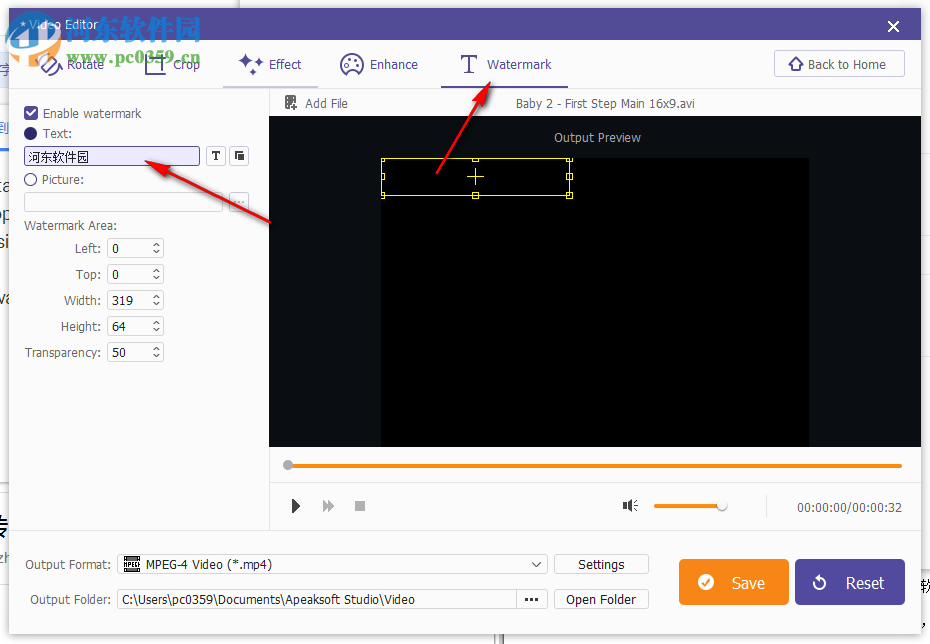Mute audio using the speaker icon
Screen dimensions: 930x644
630,505
